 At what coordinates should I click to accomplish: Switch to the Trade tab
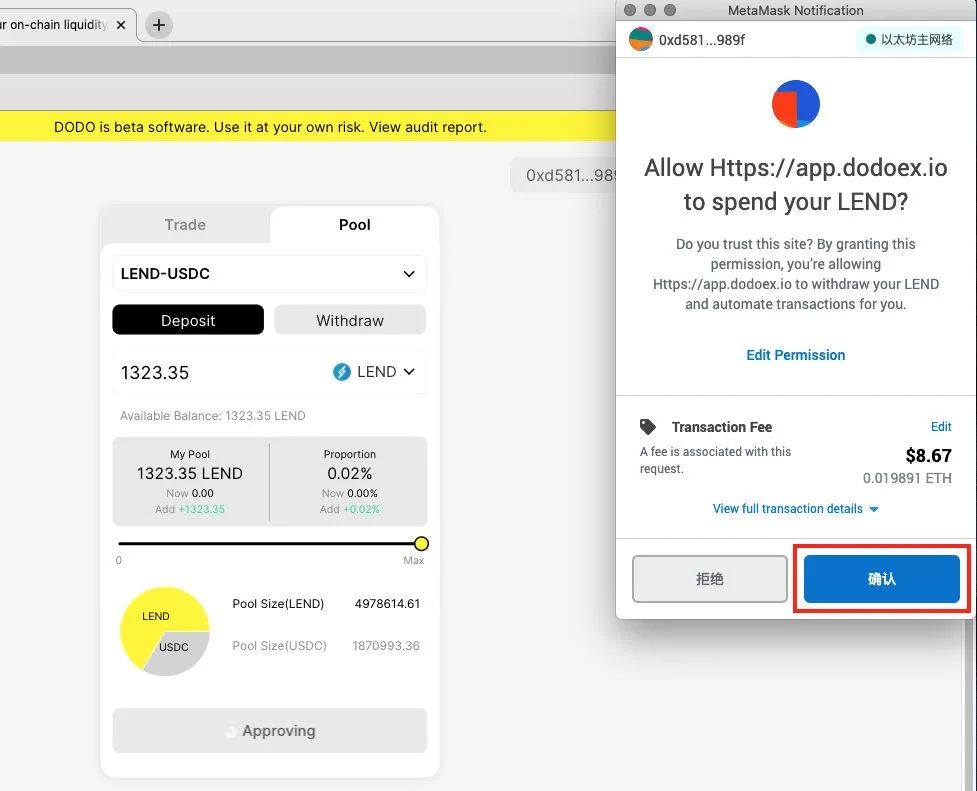[185, 225]
